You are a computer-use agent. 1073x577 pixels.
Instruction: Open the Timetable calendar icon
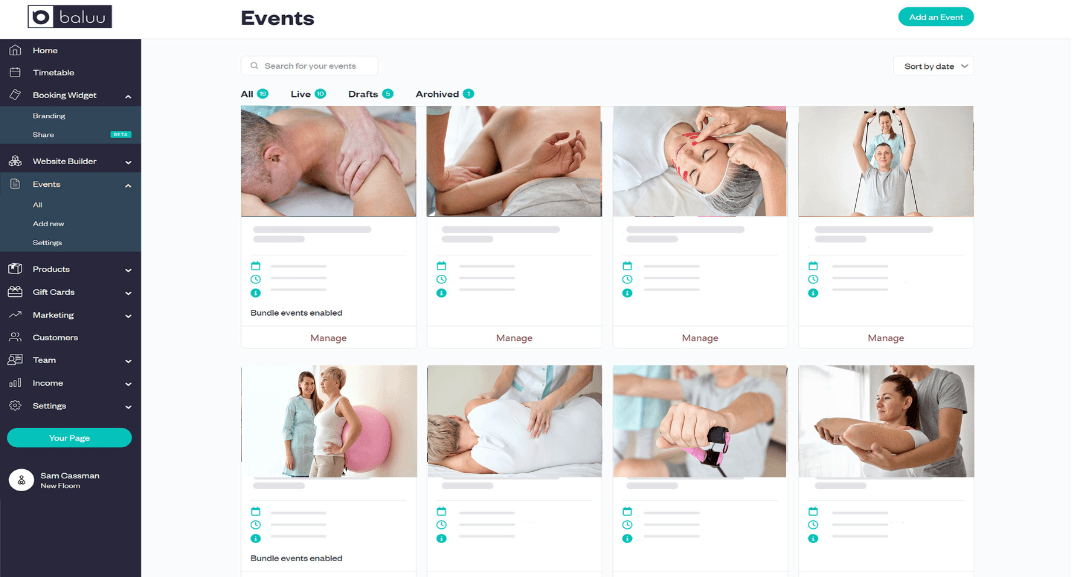tap(15, 72)
